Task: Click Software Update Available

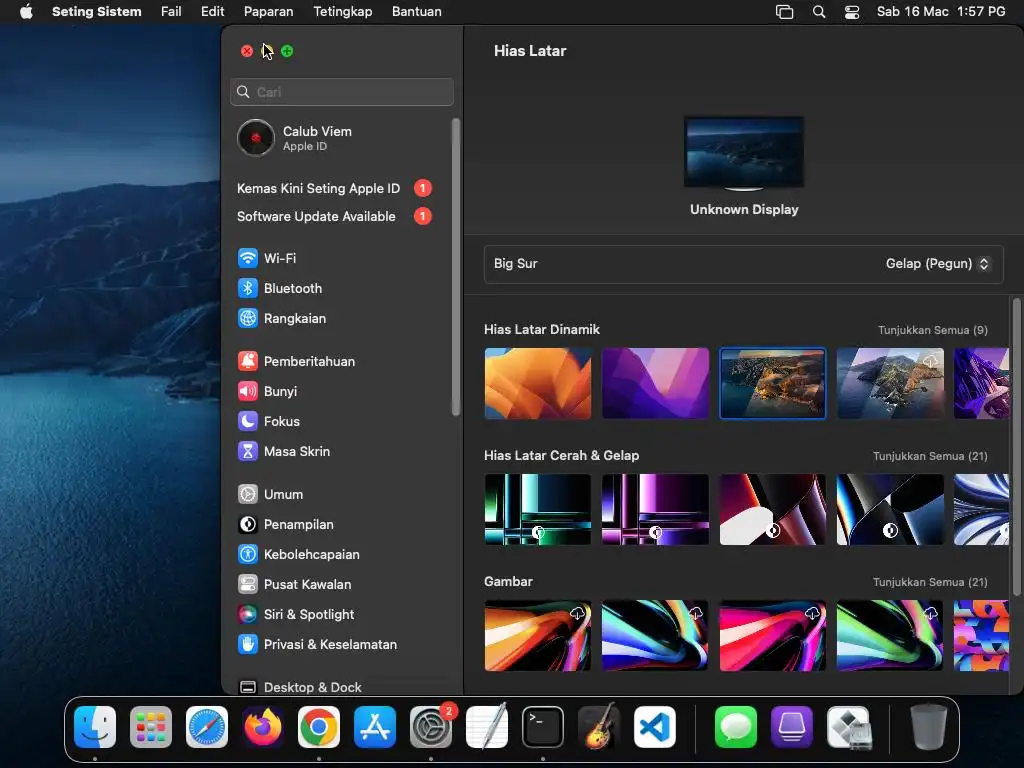Action: coord(334,216)
